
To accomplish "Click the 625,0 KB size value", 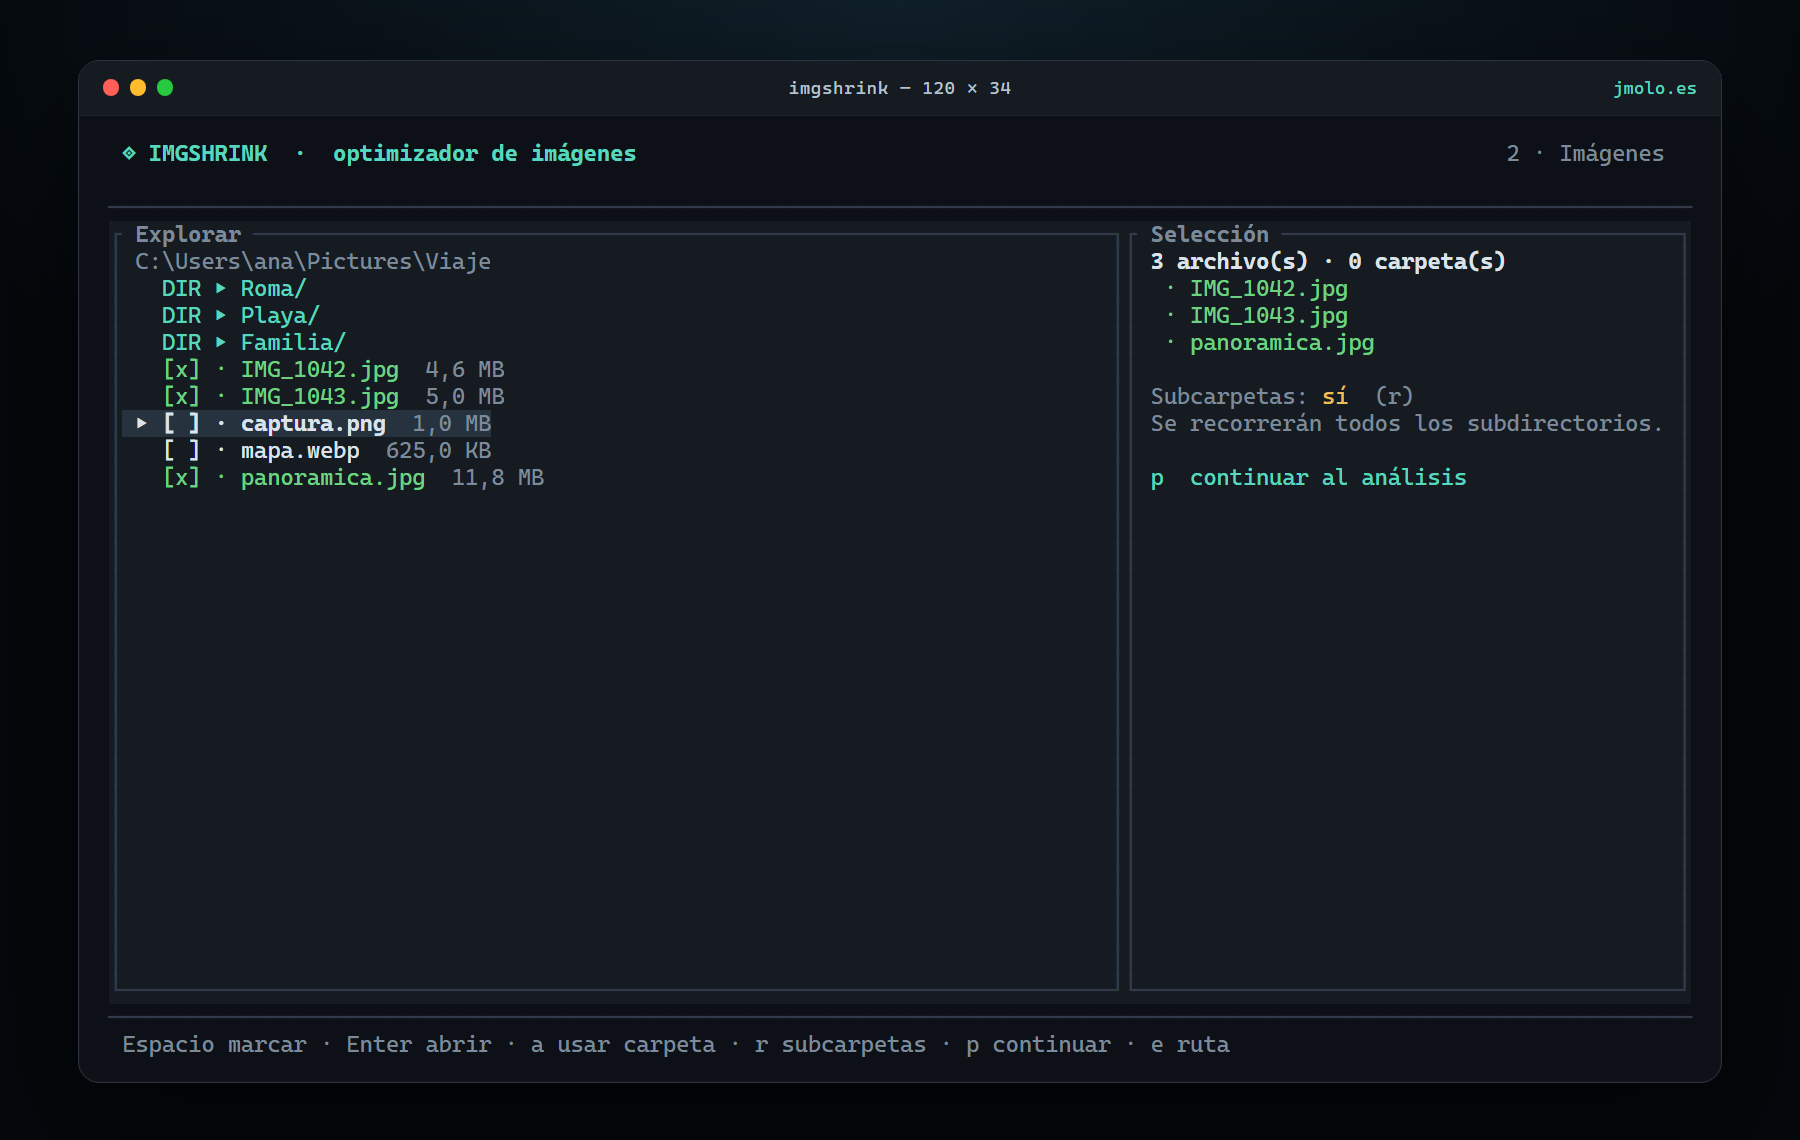I will pos(439,450).
